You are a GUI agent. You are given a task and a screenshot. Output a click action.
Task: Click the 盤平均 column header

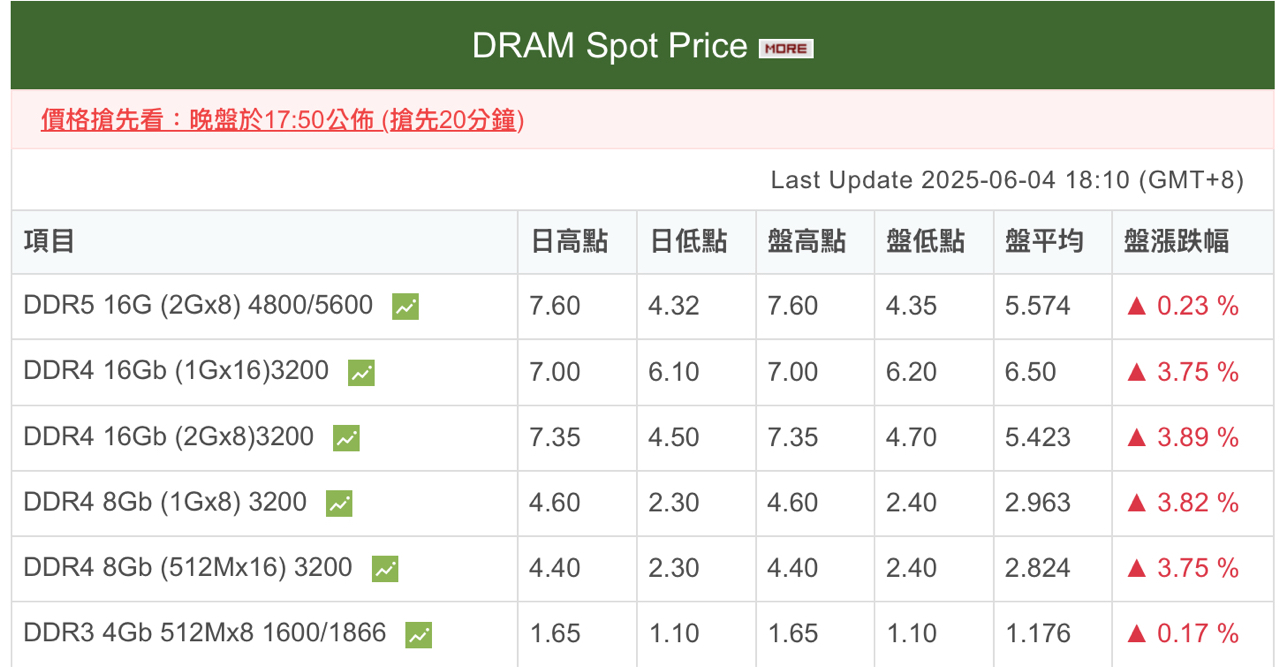pyautogui.click(x=1045, y=241)
